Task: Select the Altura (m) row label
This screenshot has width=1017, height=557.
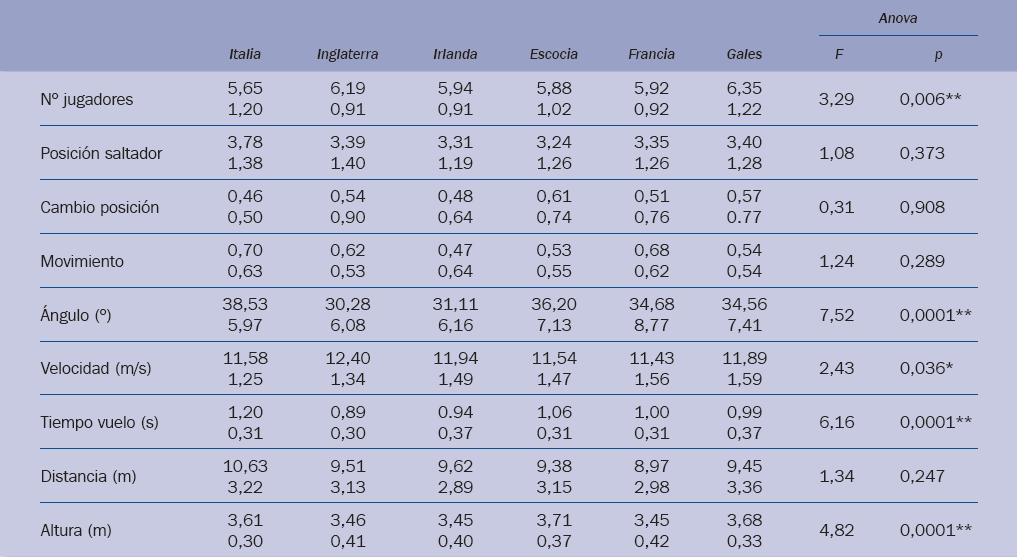Action: [x=78, y=530]
